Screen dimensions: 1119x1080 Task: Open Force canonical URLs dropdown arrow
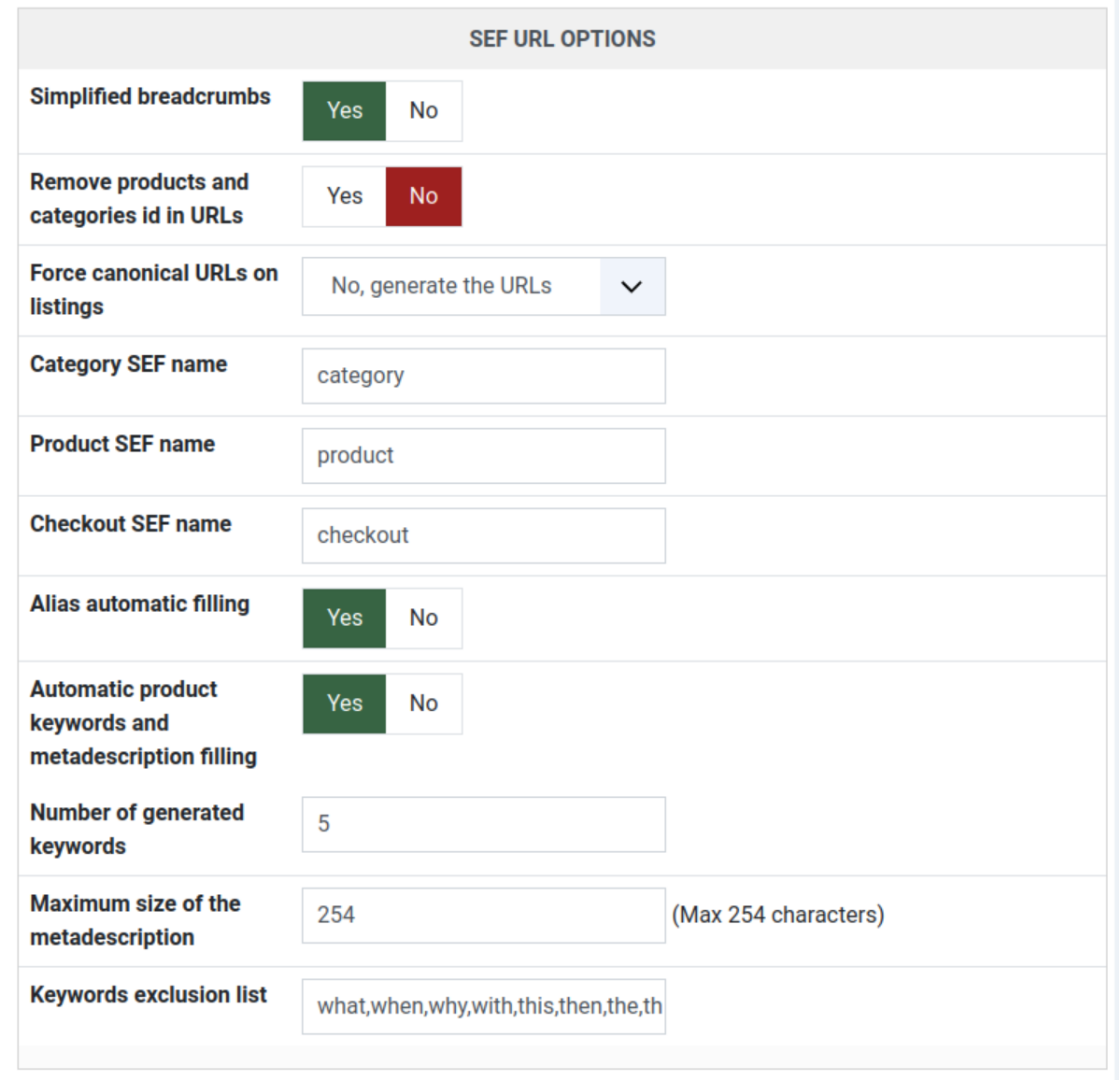pos(632,286)
